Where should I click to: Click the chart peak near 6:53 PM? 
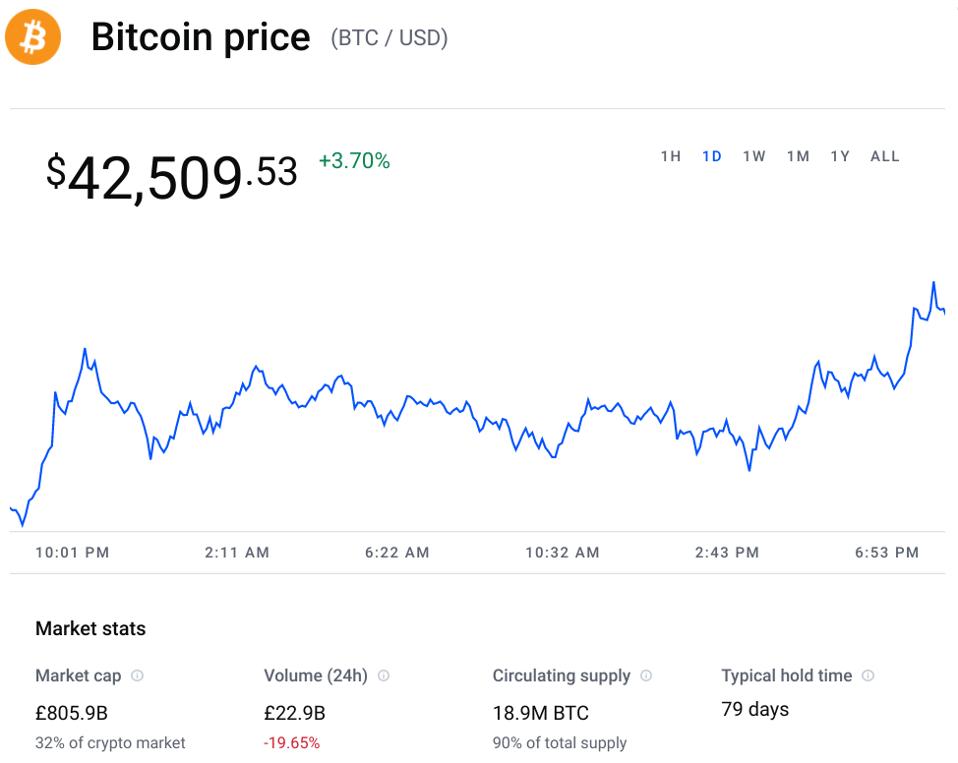point(934,283)
